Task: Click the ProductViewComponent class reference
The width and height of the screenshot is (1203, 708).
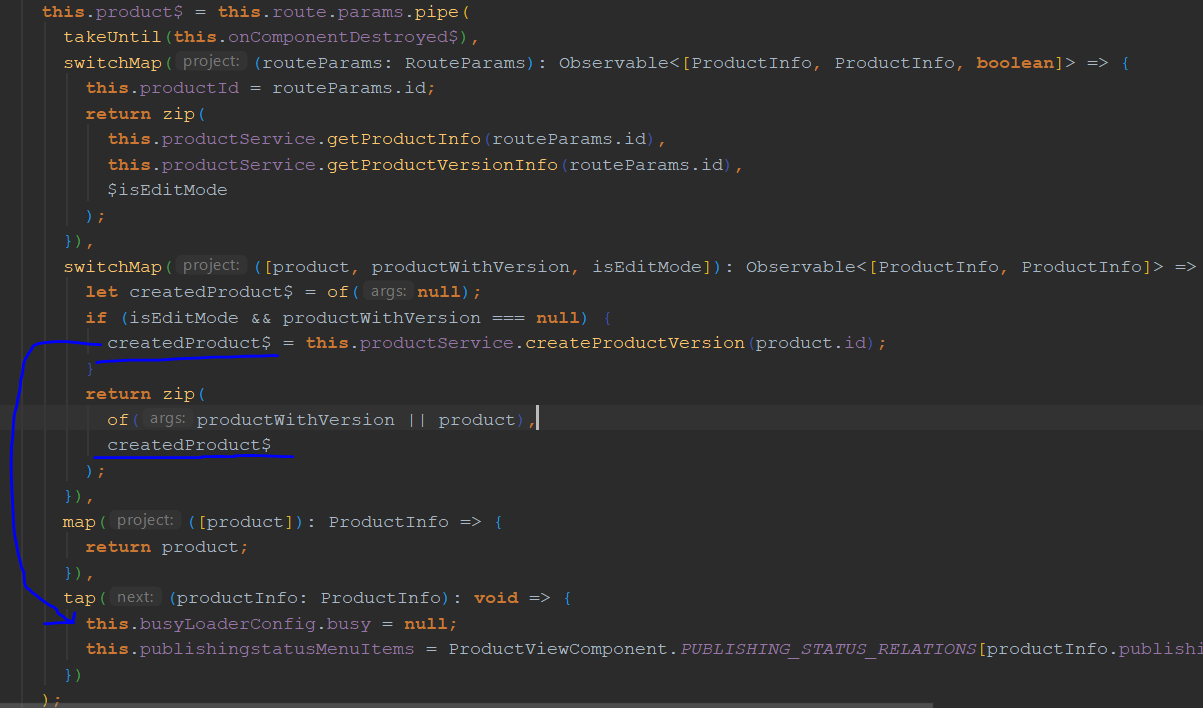Action: (x=558, y=649)
